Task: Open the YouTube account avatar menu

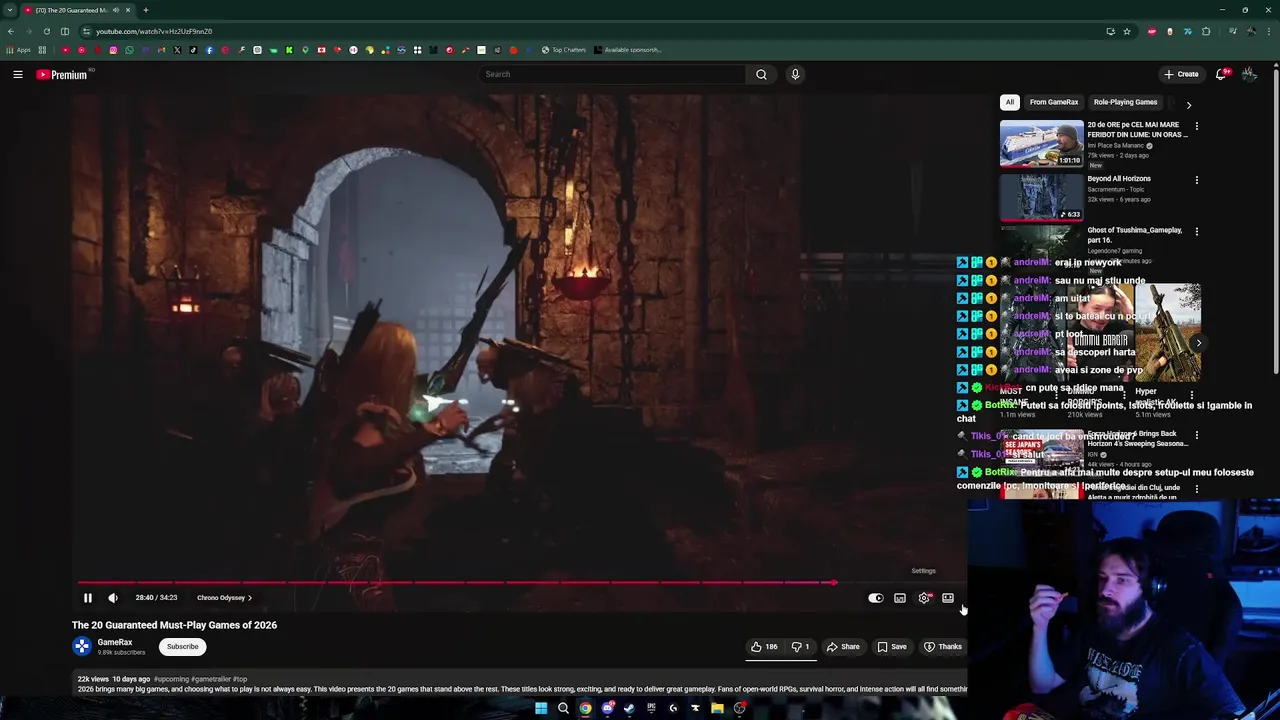Action: tap(1249, 74)
